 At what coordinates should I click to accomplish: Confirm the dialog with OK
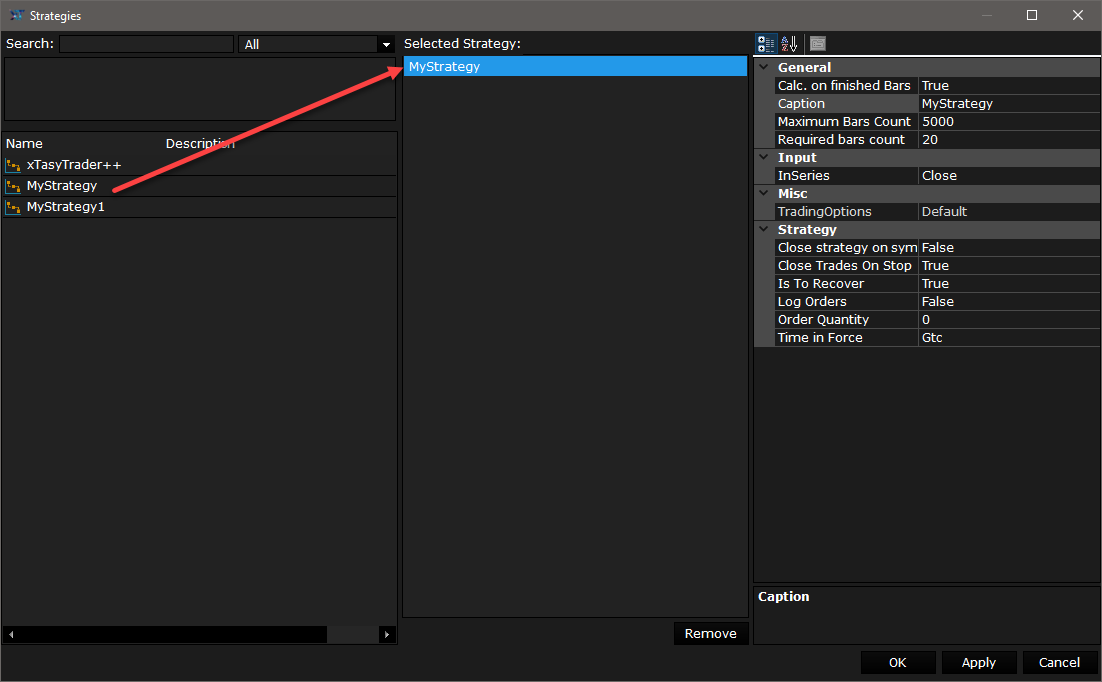(x=897, y=662)
